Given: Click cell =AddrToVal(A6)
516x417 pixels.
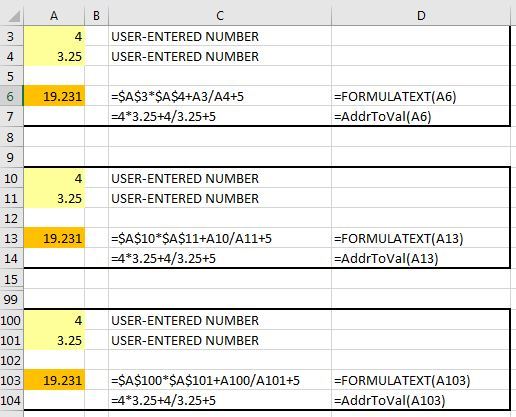Looking at the screenshot, I should (x=421, y=116).
